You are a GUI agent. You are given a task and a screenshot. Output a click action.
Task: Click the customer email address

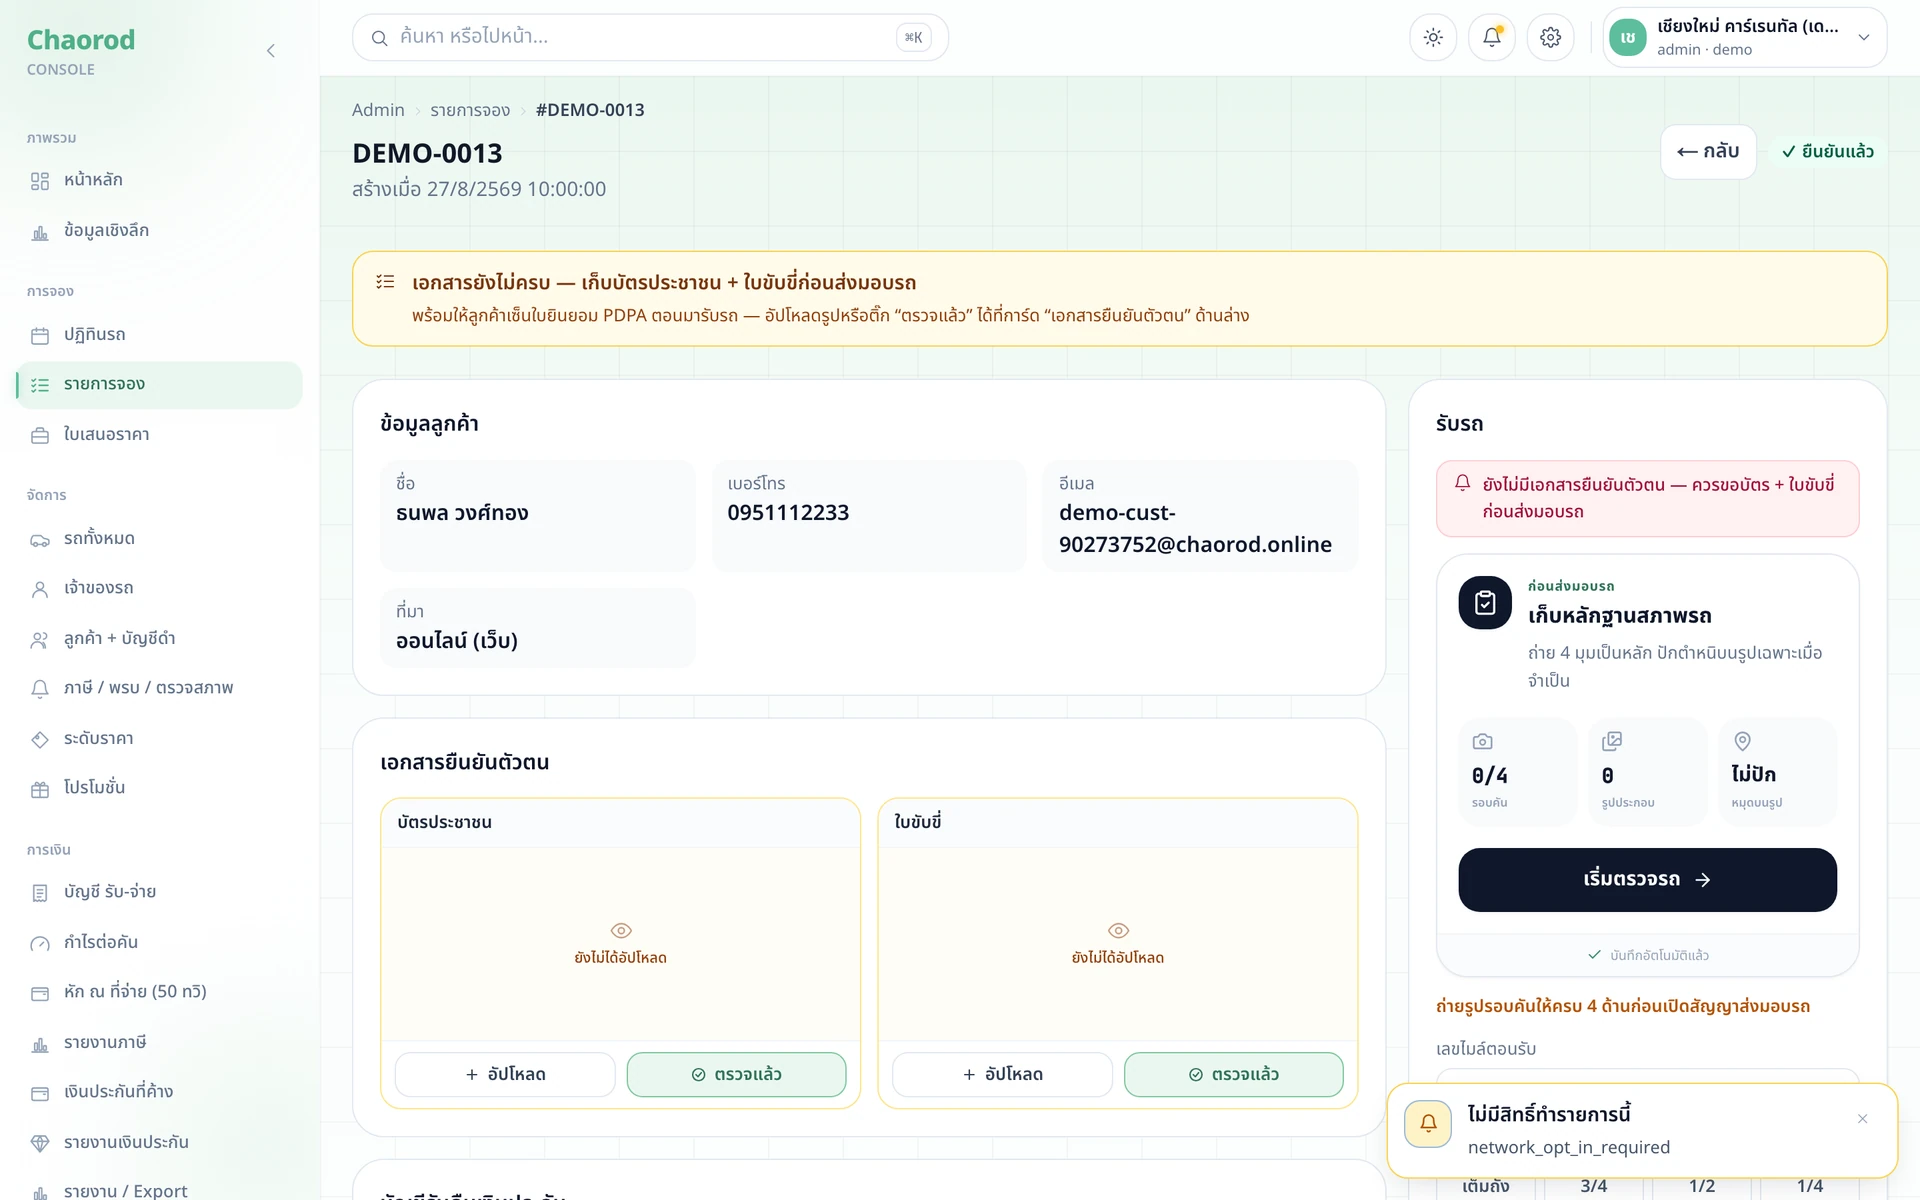(x=1195, y=529)
